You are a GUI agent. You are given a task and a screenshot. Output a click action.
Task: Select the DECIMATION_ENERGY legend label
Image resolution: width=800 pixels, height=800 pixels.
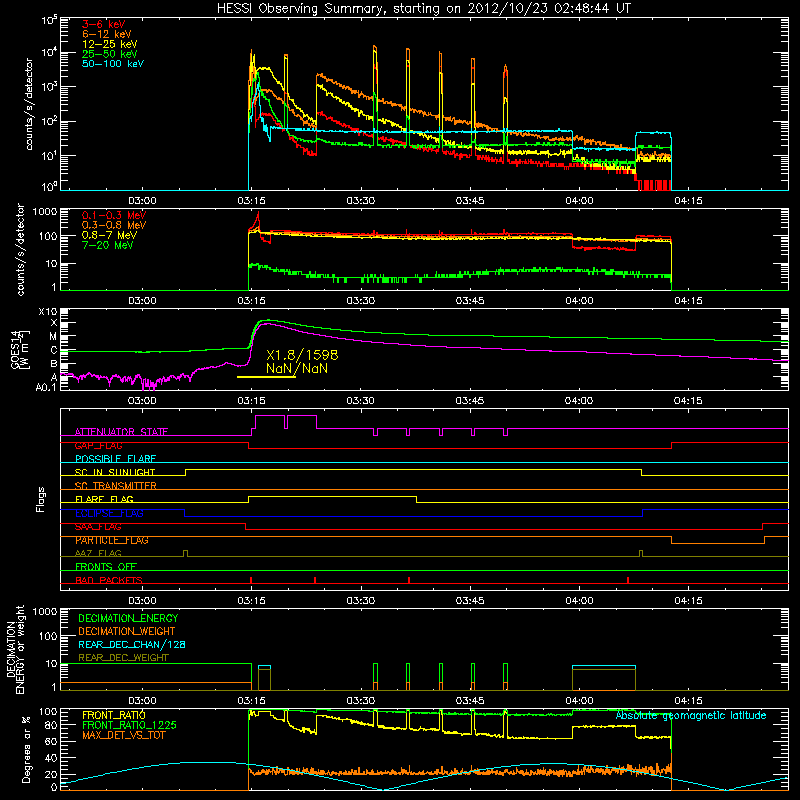(128, 618)
